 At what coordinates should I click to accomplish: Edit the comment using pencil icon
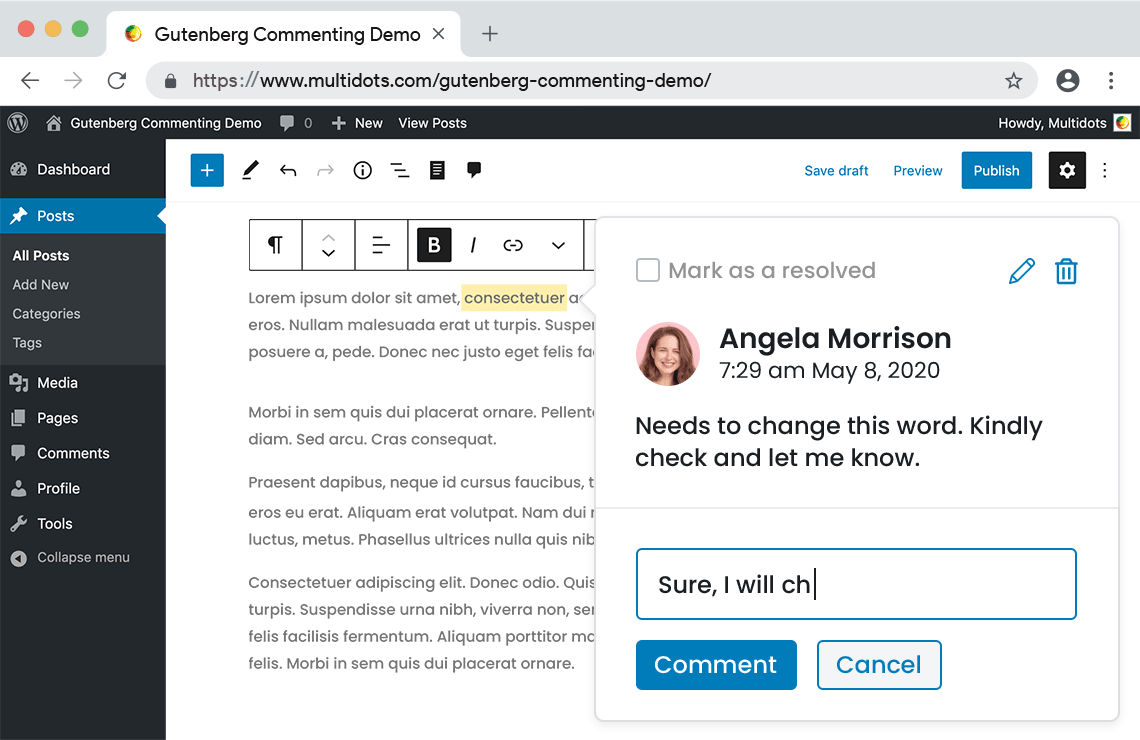pyautogui.click(x=1021, y=271)
